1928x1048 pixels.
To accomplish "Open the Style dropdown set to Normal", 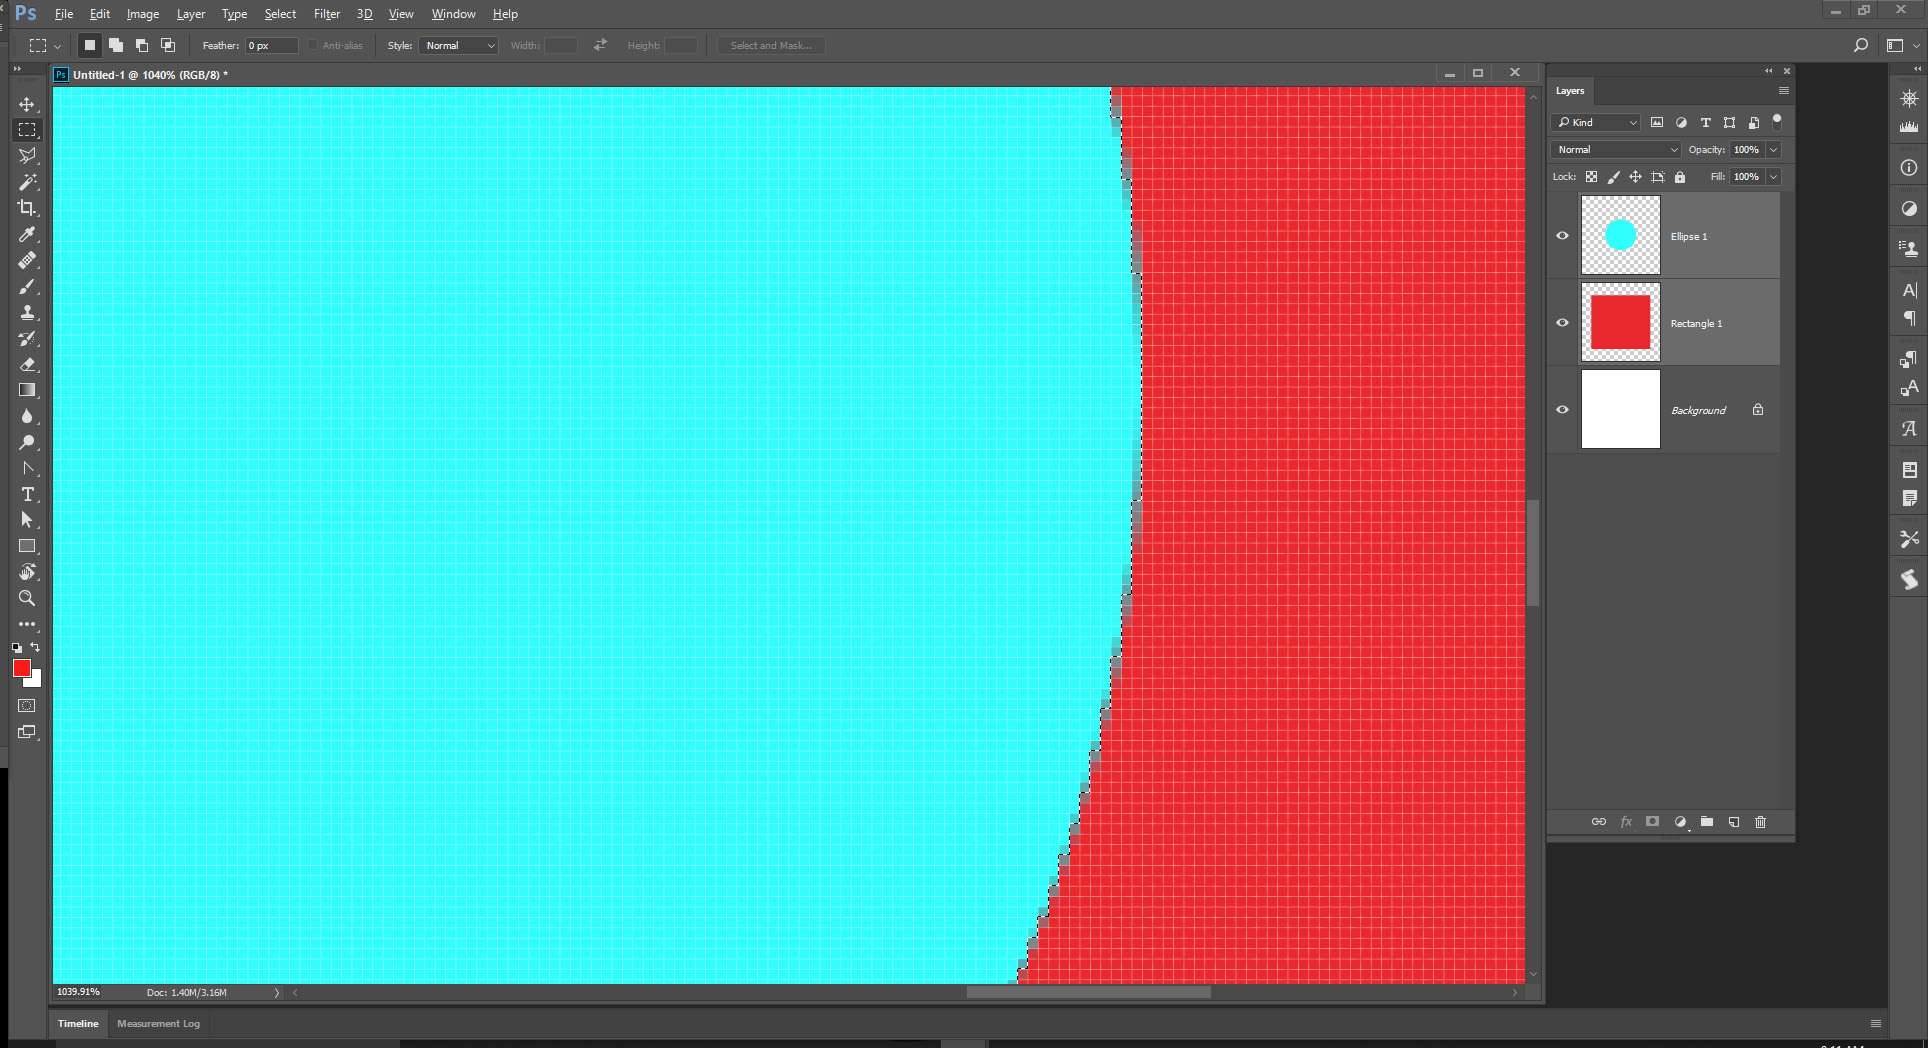I will [x=458, y=45].
